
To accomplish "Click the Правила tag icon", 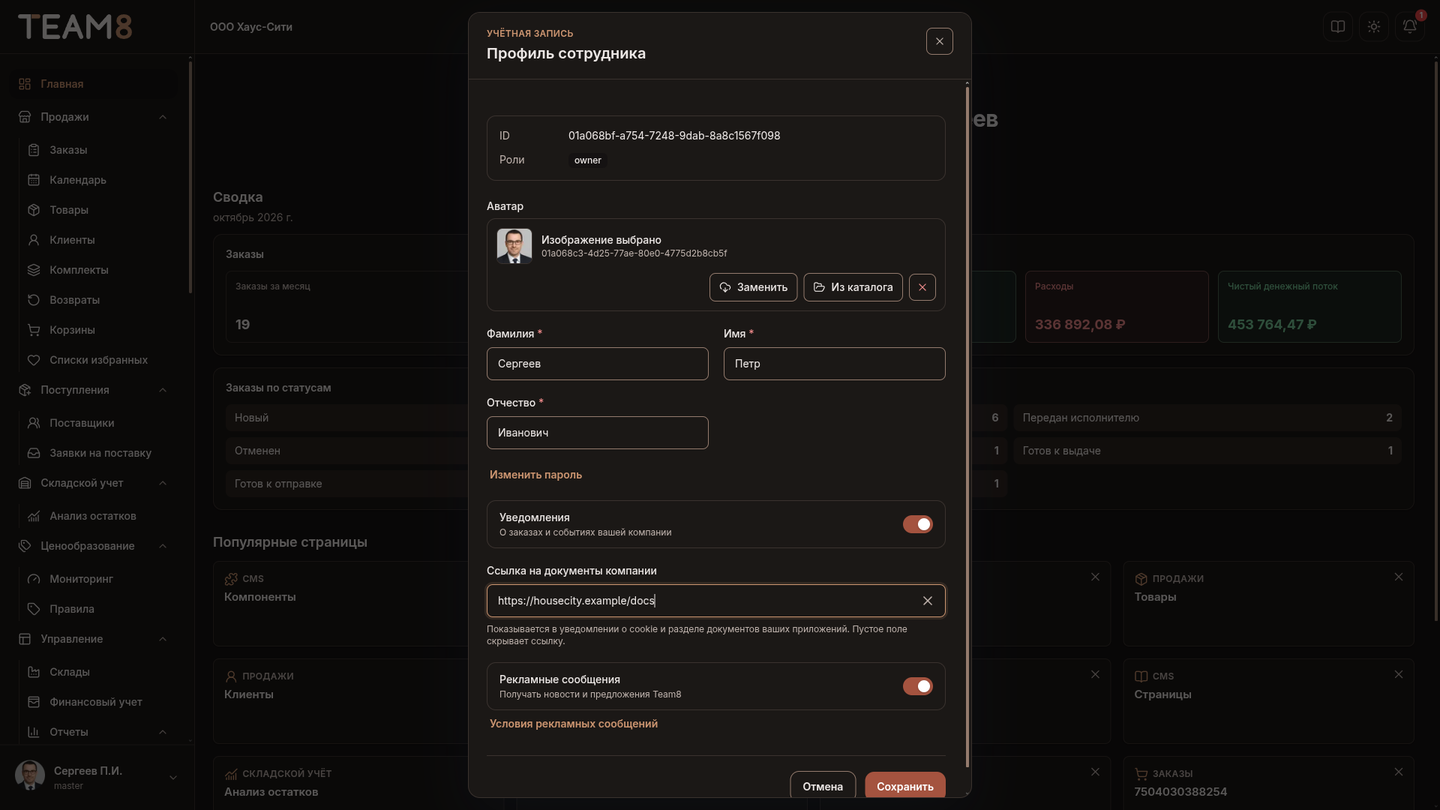I will (x=34, y=609).
